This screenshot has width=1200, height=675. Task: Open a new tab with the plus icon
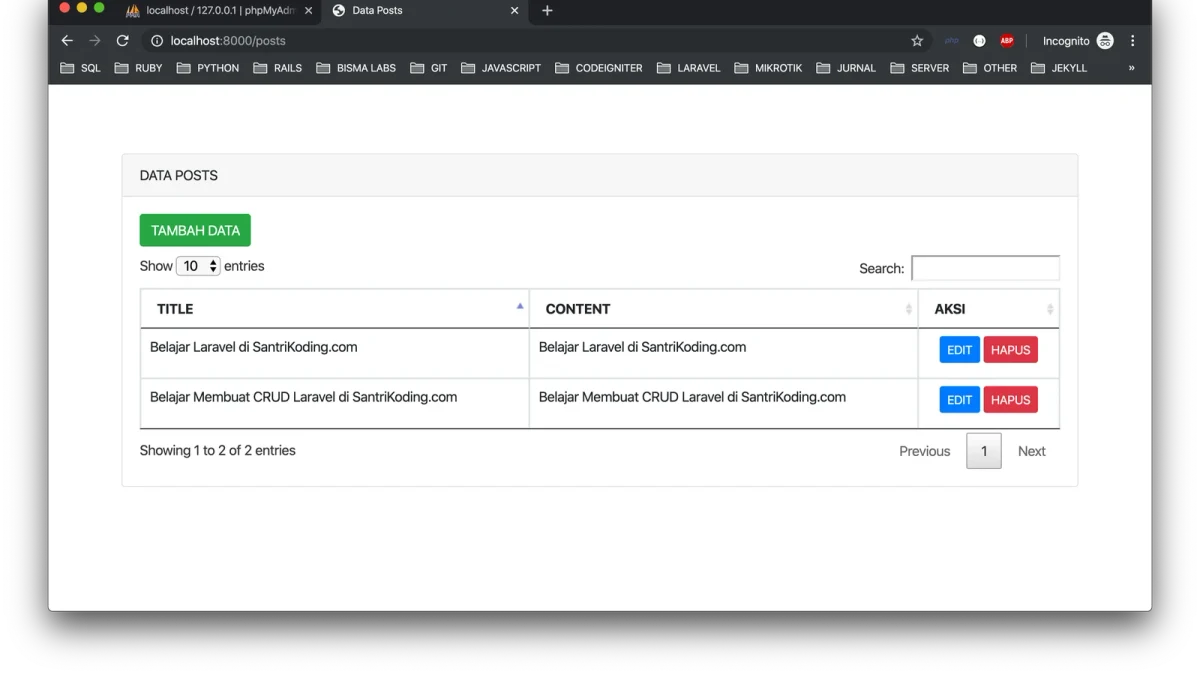click(x=547, y=11)
